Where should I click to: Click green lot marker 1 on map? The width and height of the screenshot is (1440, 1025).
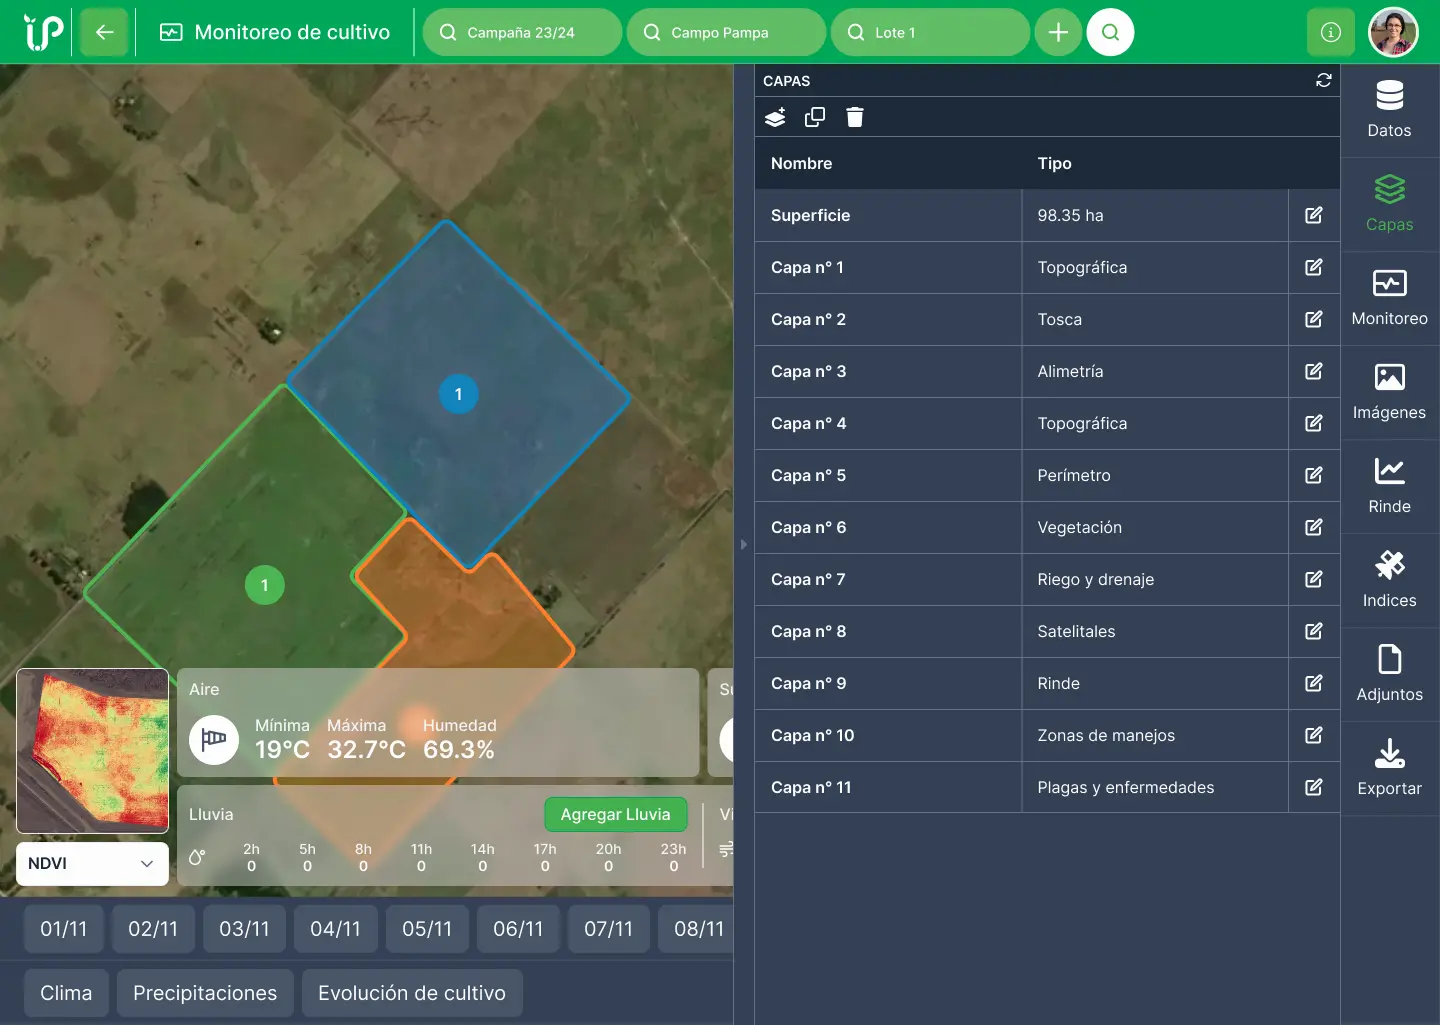tap(265, 585)
